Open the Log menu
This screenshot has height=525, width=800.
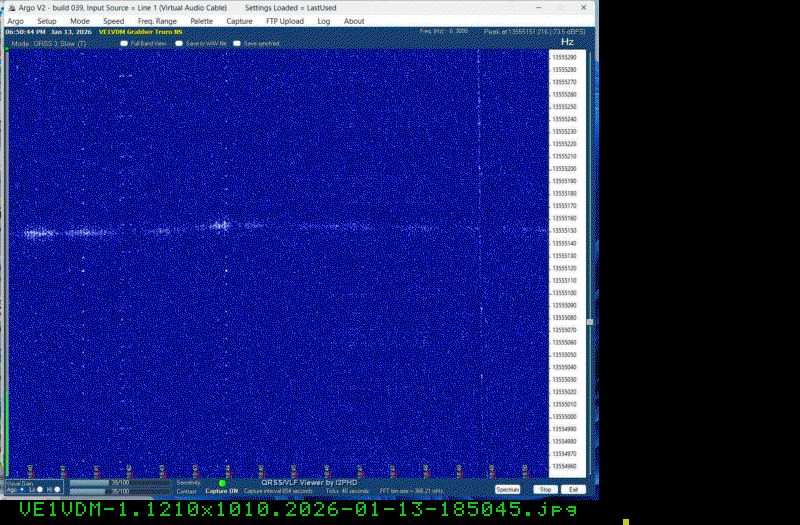tap(324, 21)
